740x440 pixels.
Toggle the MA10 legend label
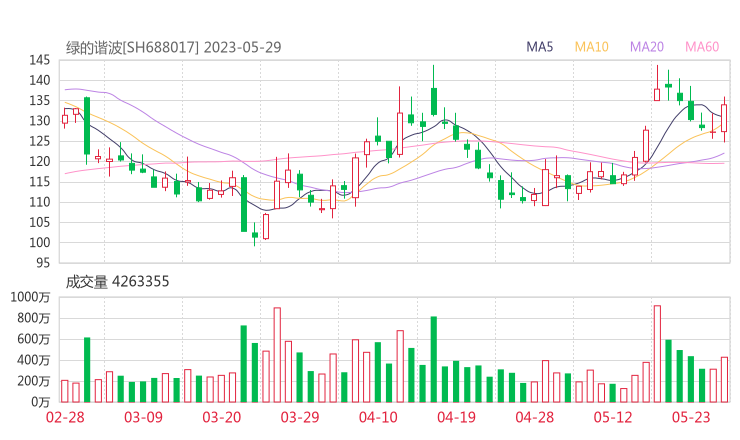592,47
